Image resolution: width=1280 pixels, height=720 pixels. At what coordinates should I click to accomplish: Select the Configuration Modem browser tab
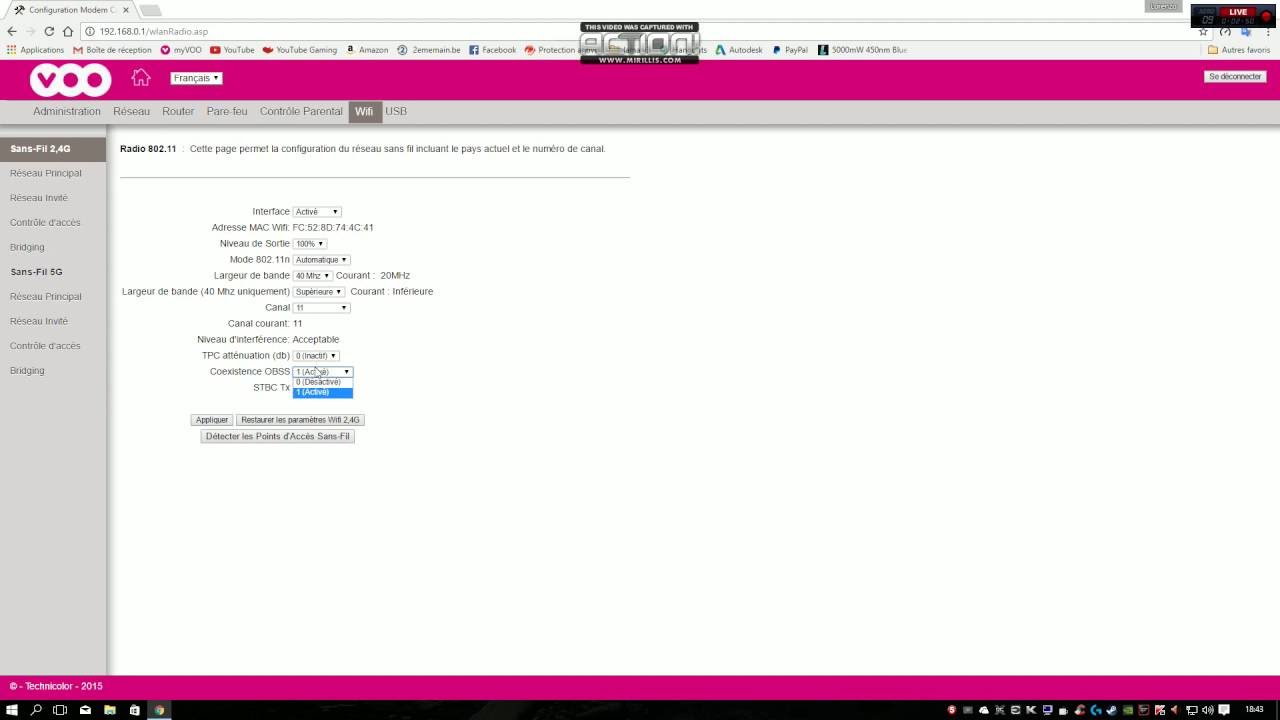click(x=72, y=10)
